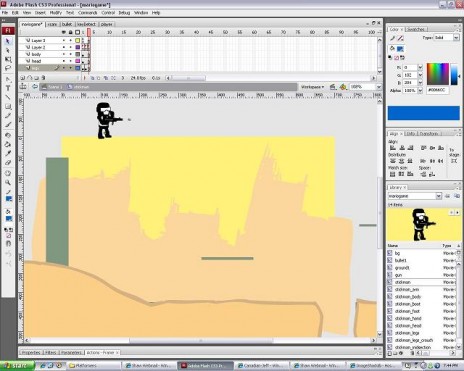Open the Workspace dropdown
Image resolution: width=464 pixels, height=371 pixels.
tap(312, 87)
